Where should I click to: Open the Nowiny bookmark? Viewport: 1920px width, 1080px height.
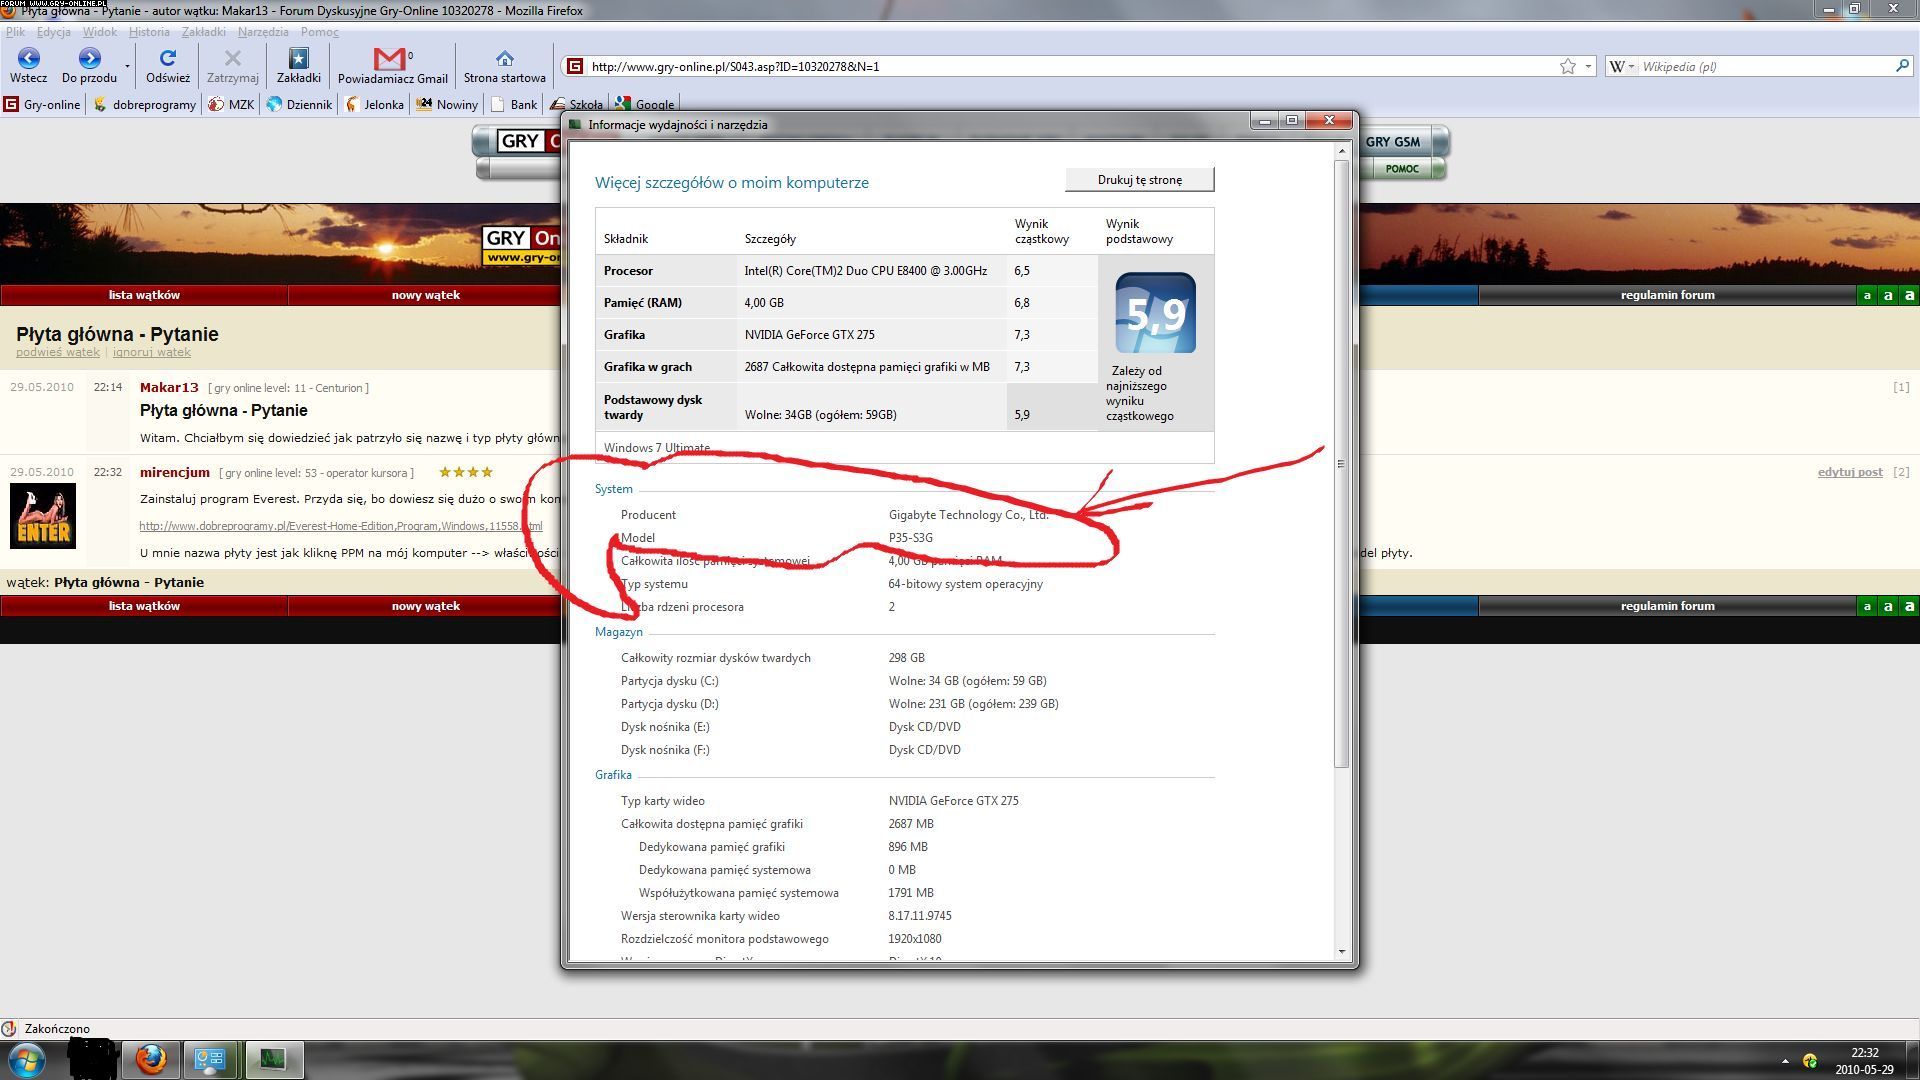447,104
